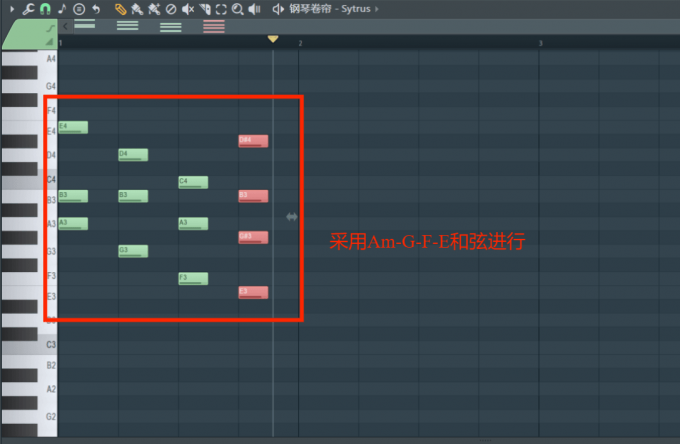
Task: Click the circular event editor icon
Action: (x=79, y=9)
